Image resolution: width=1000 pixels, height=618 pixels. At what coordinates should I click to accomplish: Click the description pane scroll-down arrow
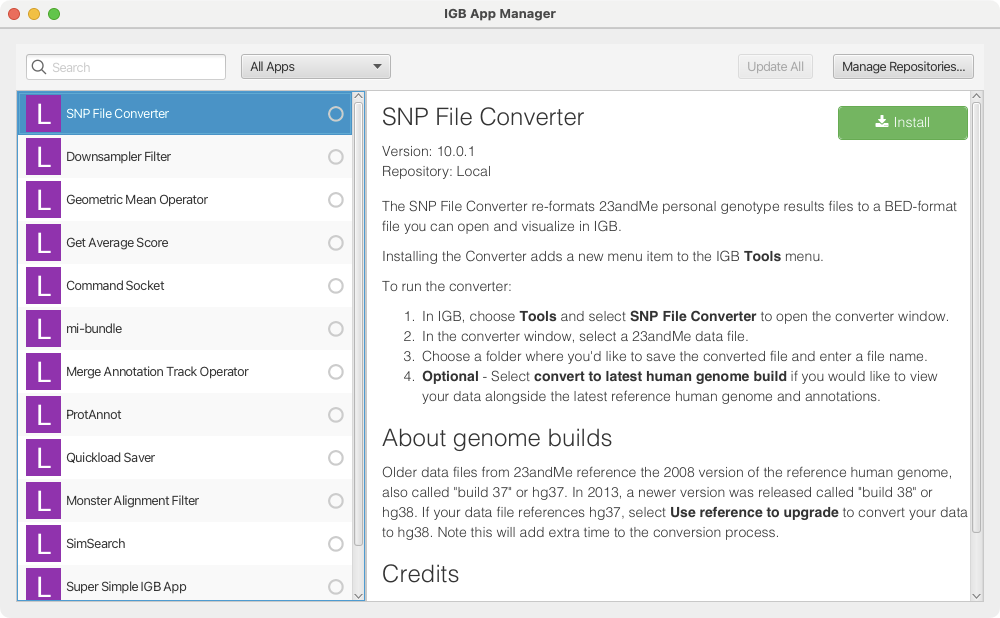(x=977, y=595)
